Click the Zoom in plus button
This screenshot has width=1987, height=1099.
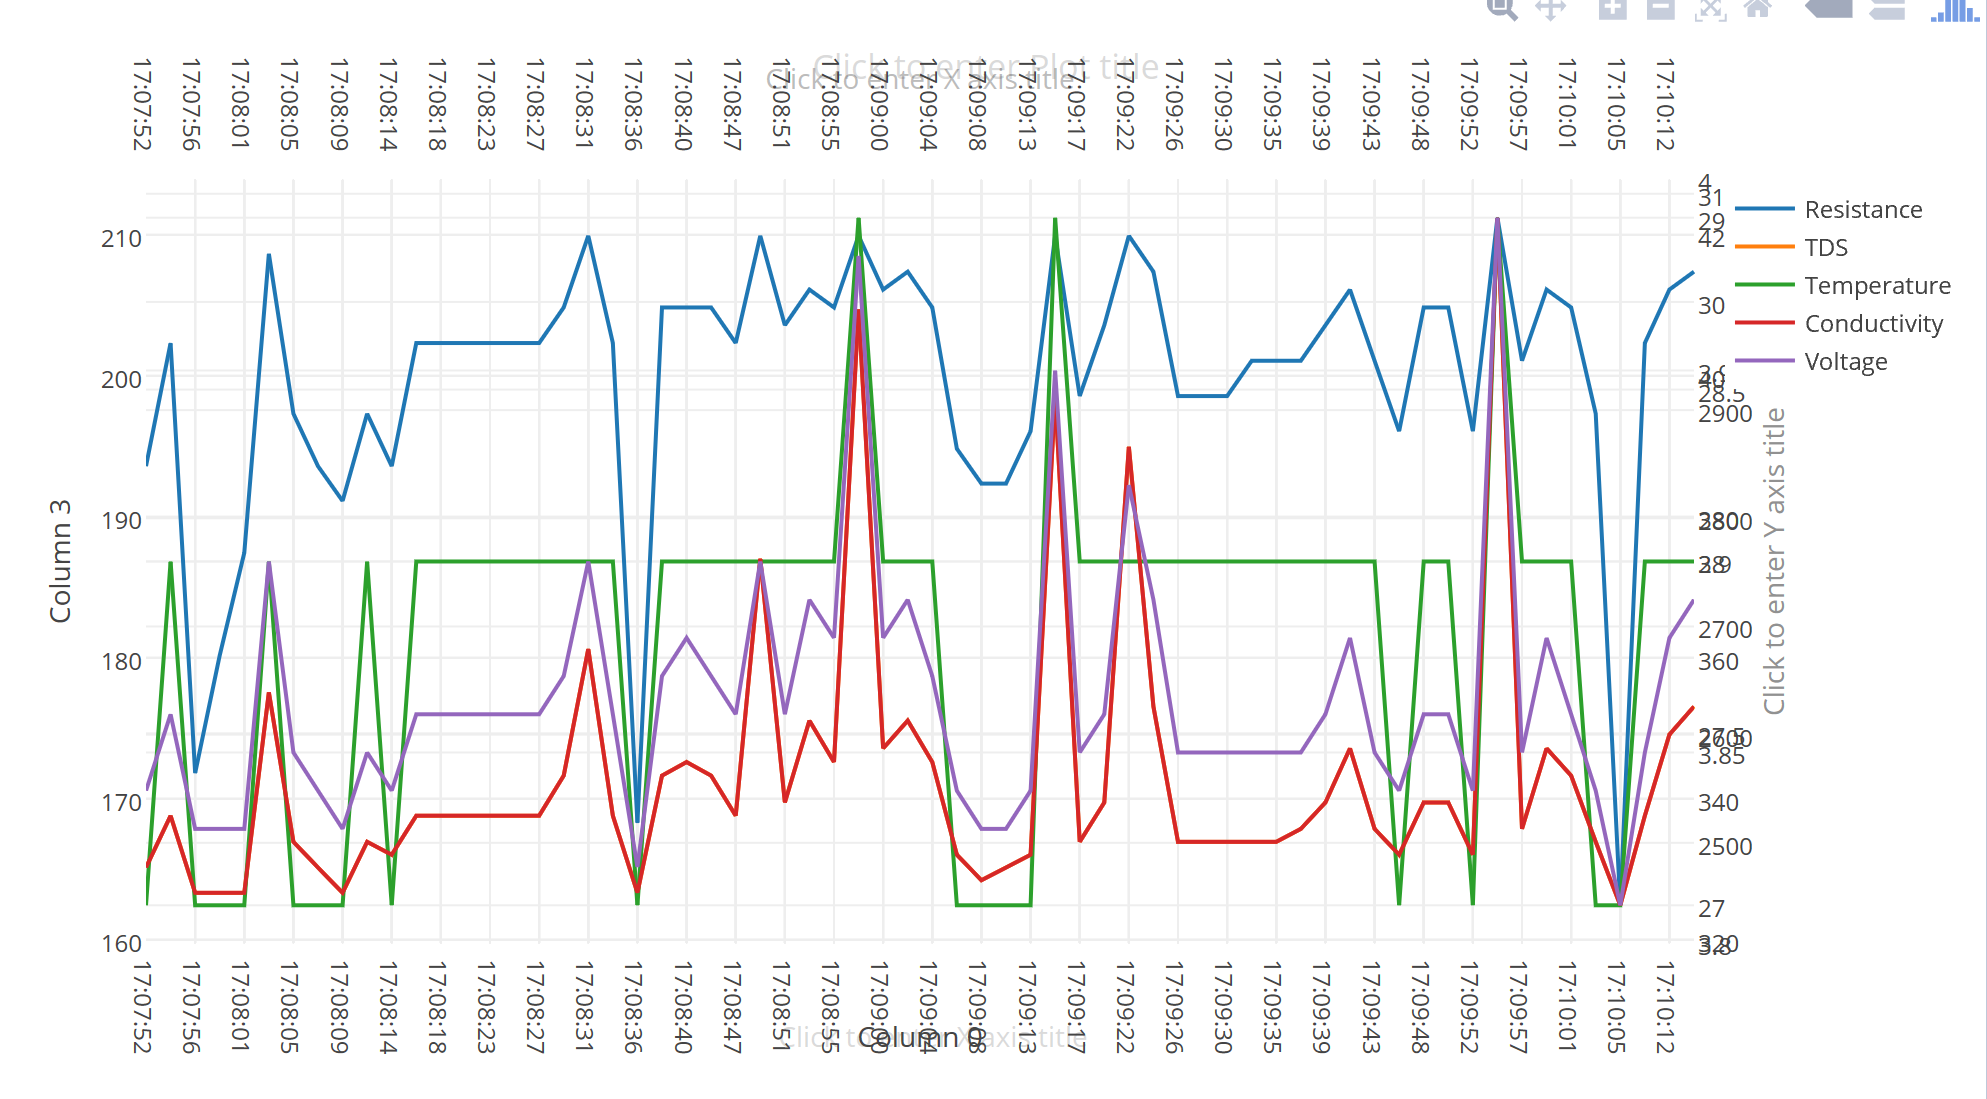pos(1612,9)
